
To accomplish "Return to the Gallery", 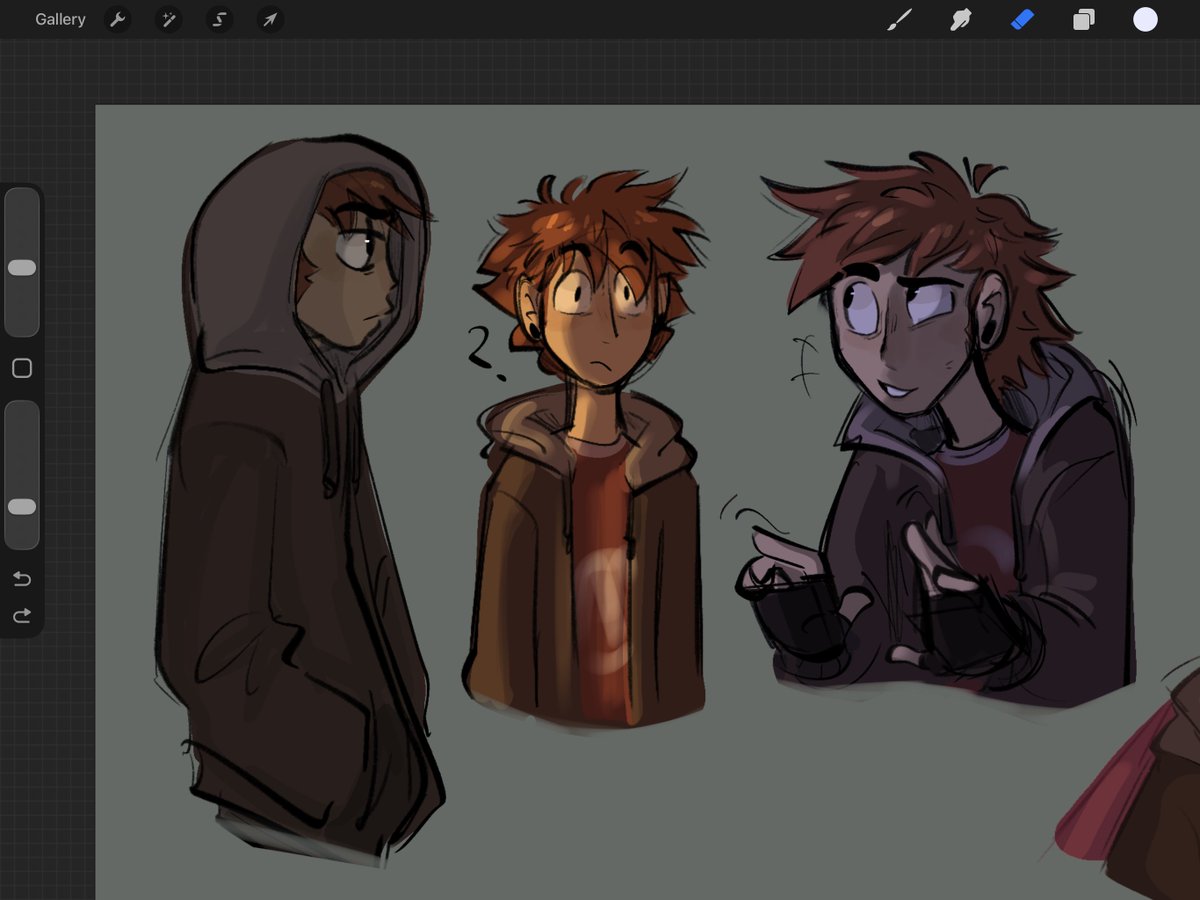I will (x=60, y=20).
